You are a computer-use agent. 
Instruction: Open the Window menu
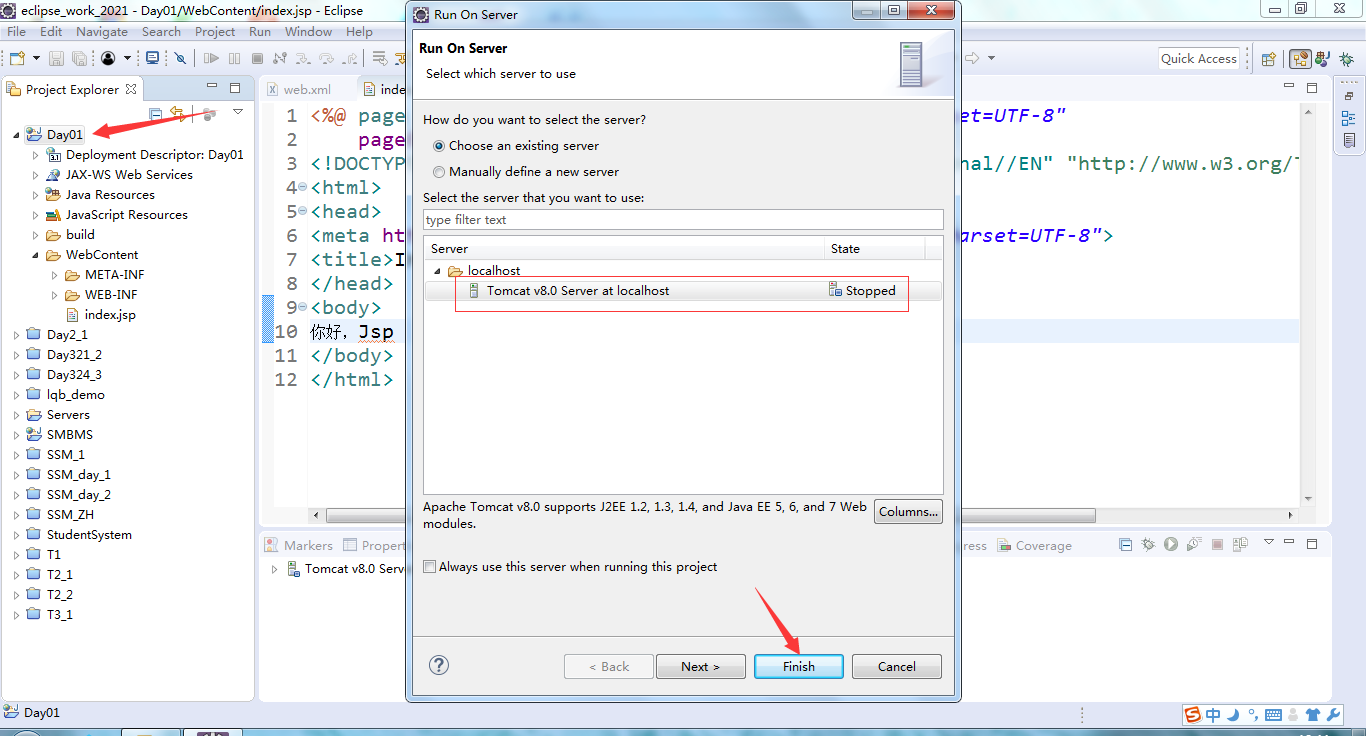[x=309, y=32]
